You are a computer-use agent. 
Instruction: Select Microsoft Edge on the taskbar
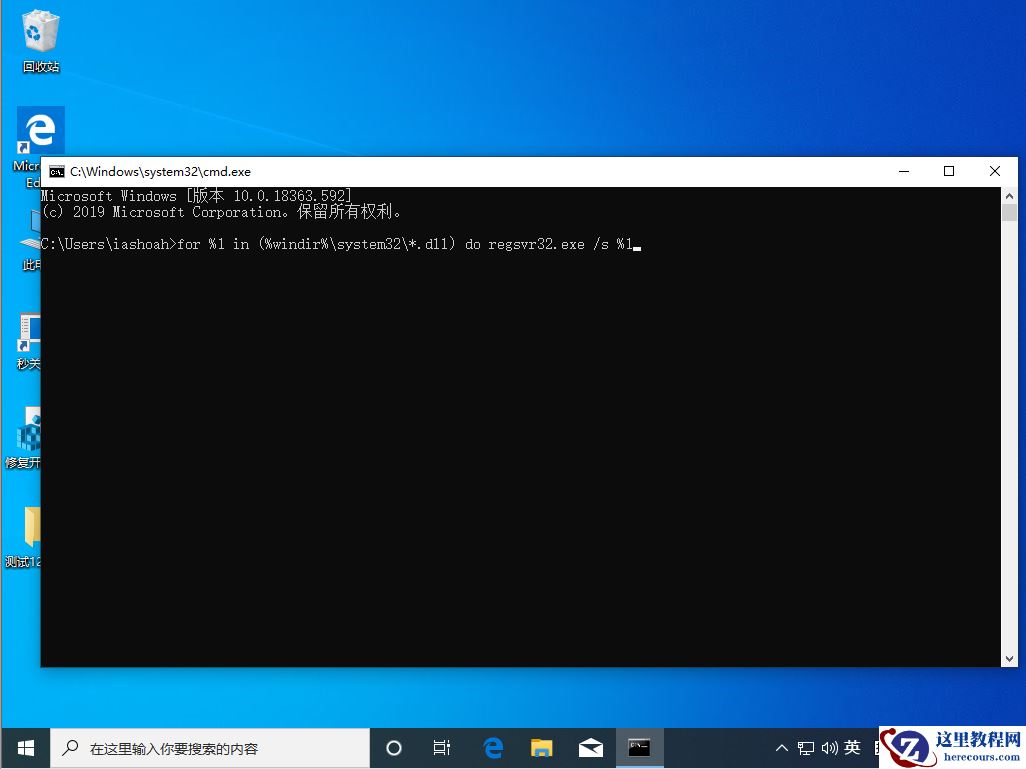tap(492, 747)
